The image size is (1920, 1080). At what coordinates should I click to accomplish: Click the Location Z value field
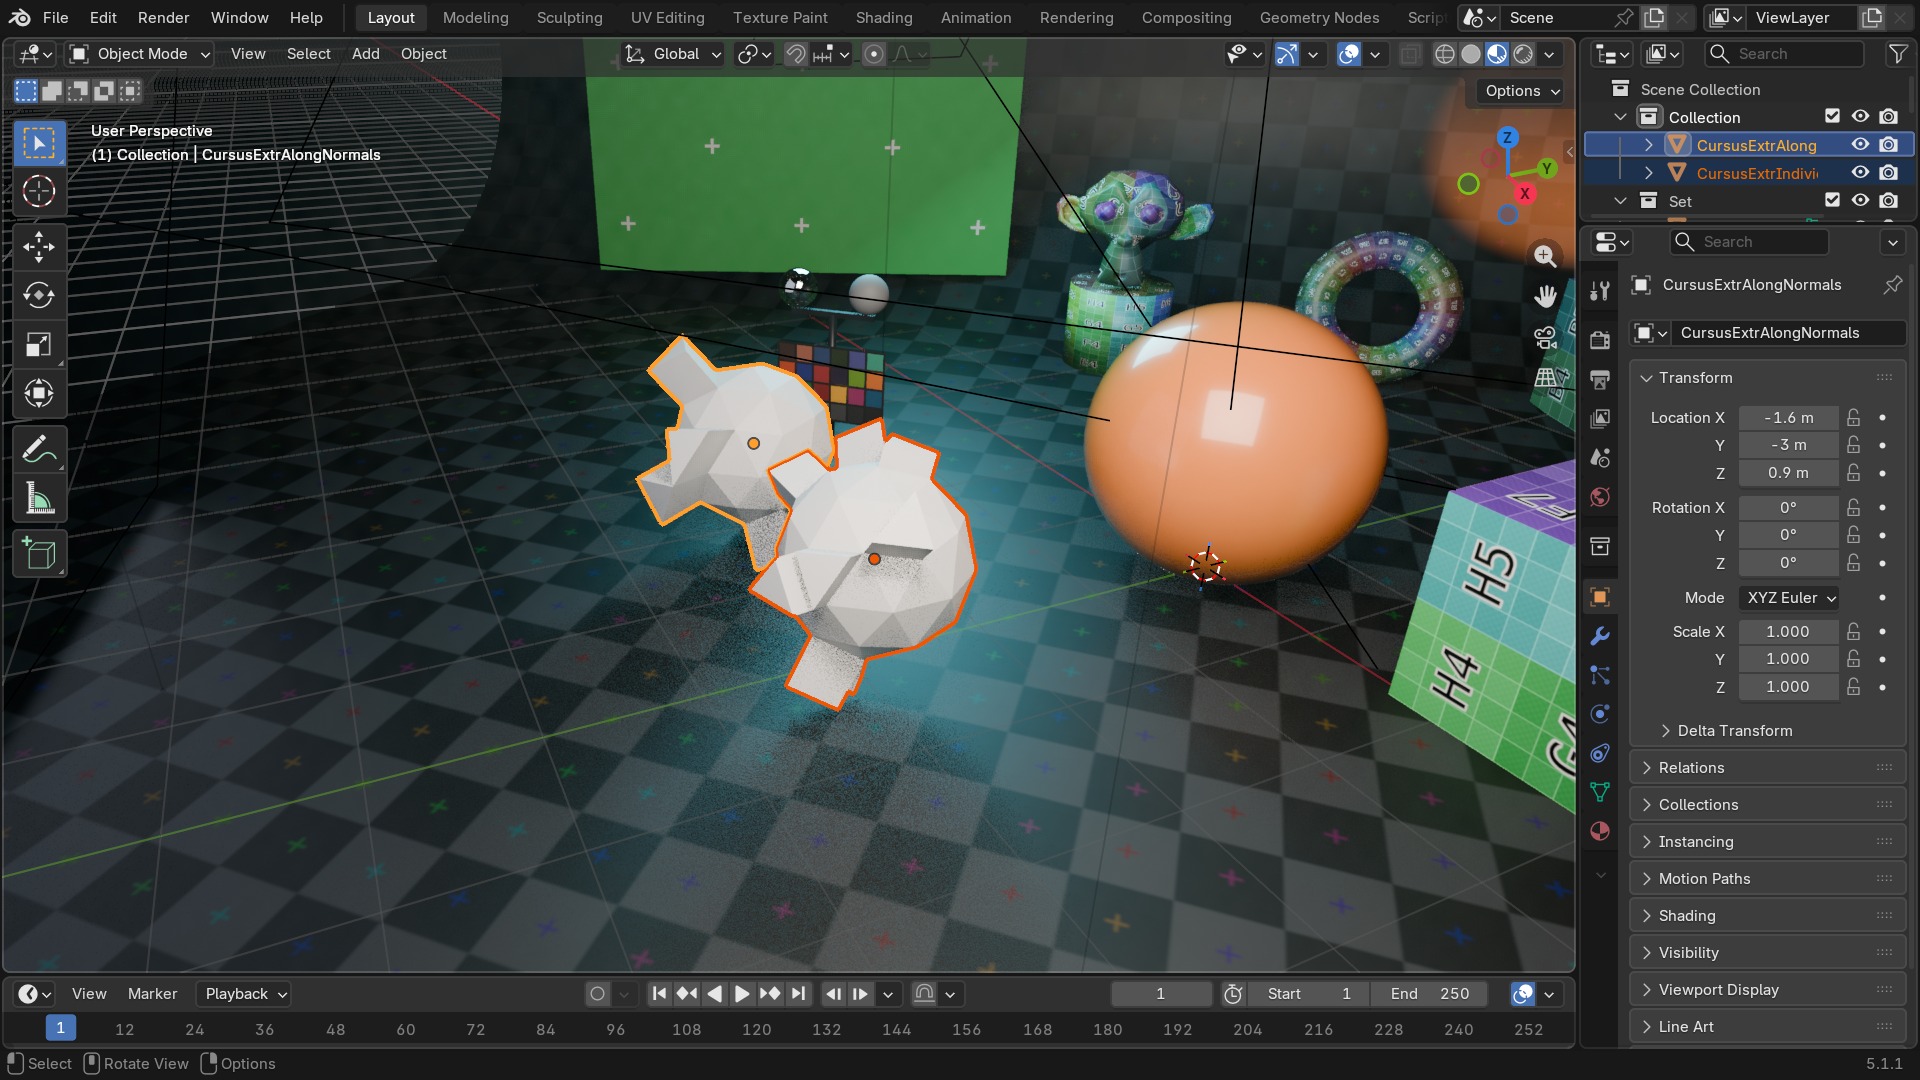(x=1788, y=473)
